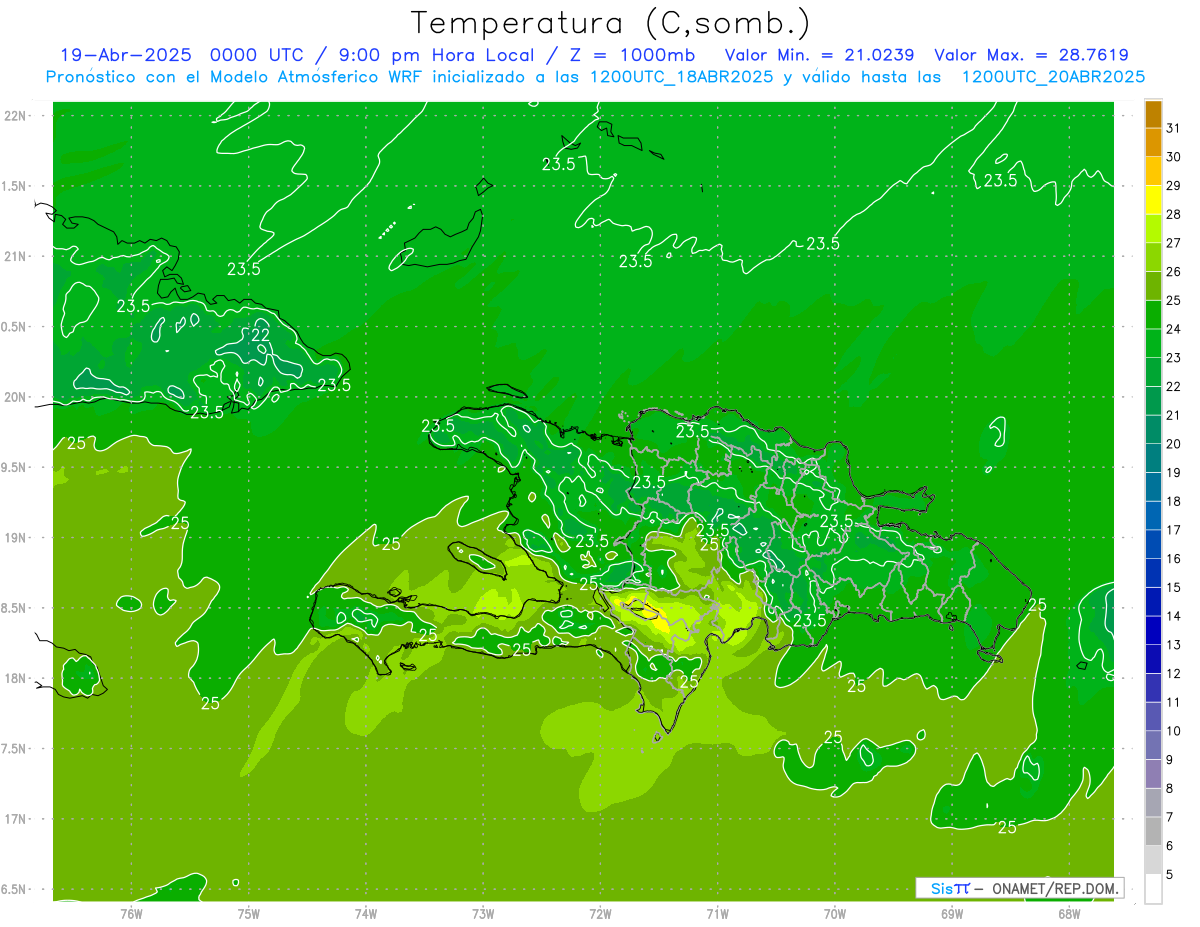Click the "25" value on the color scale
This screenshot has height=927, width=1200.
pyautogui.click(x=1172, y=300)
